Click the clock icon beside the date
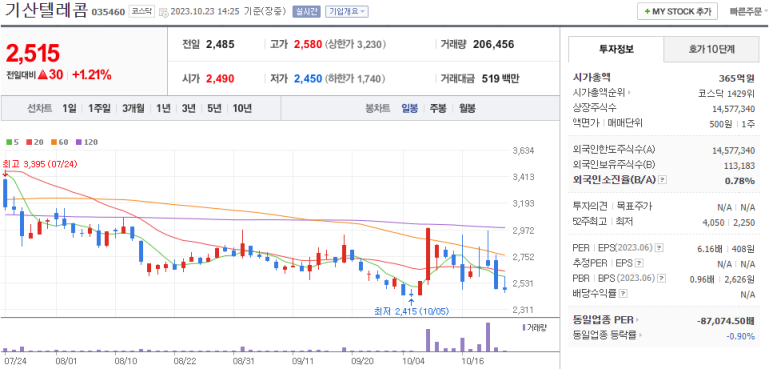The height and width of the screenshot is (369, 773). point(163,11)
